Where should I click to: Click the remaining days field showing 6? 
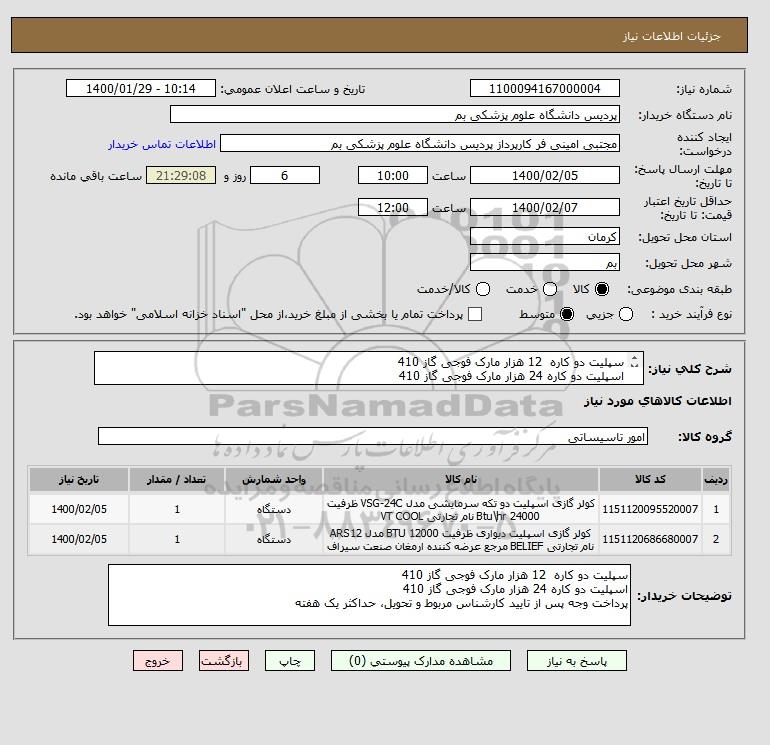pos(285,175)
